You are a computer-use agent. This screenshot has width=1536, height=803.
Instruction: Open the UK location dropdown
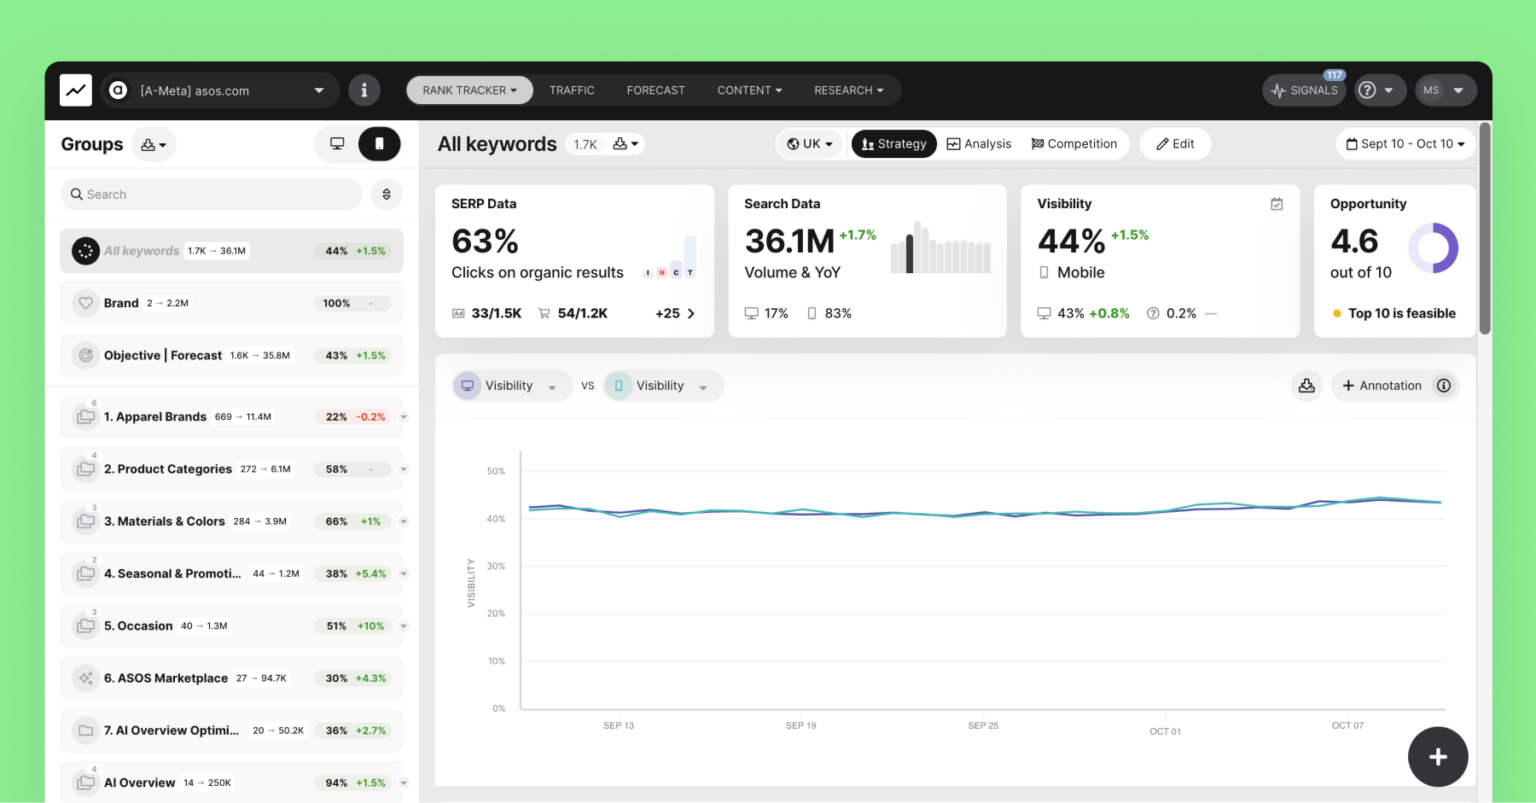[x=809, y=143]
